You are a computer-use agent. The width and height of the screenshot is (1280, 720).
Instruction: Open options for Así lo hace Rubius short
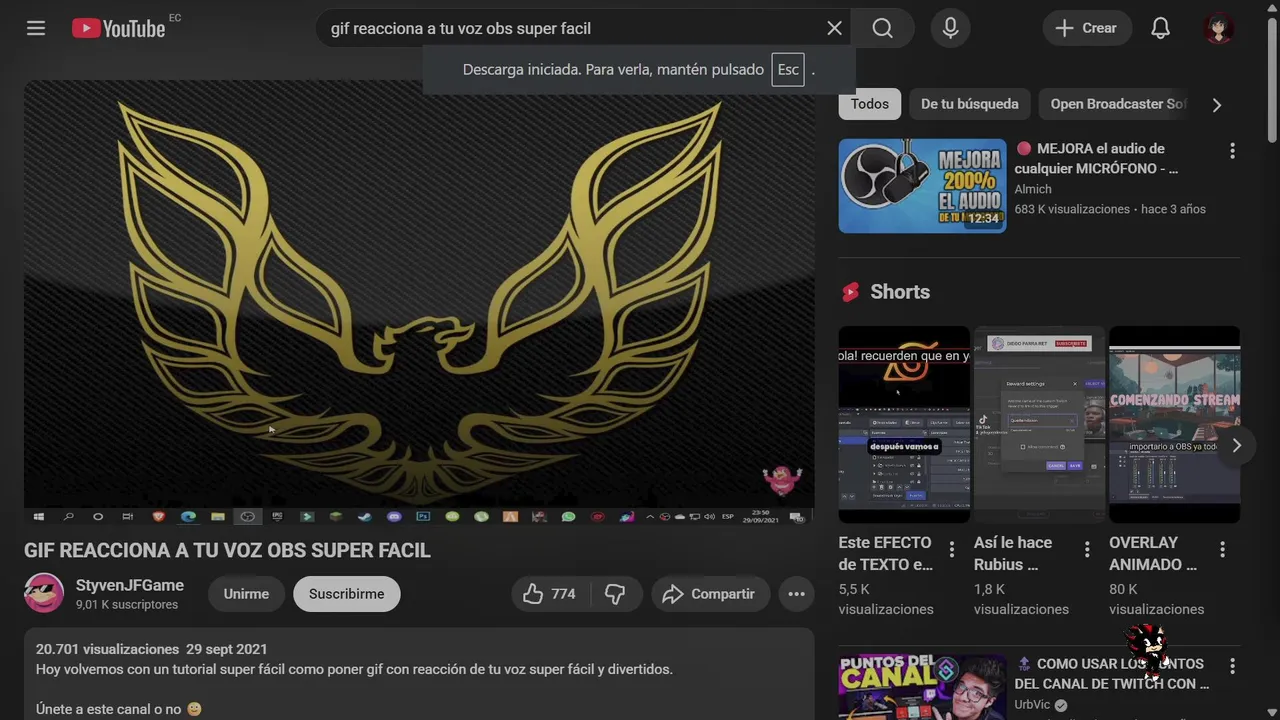pos(1087,549)
